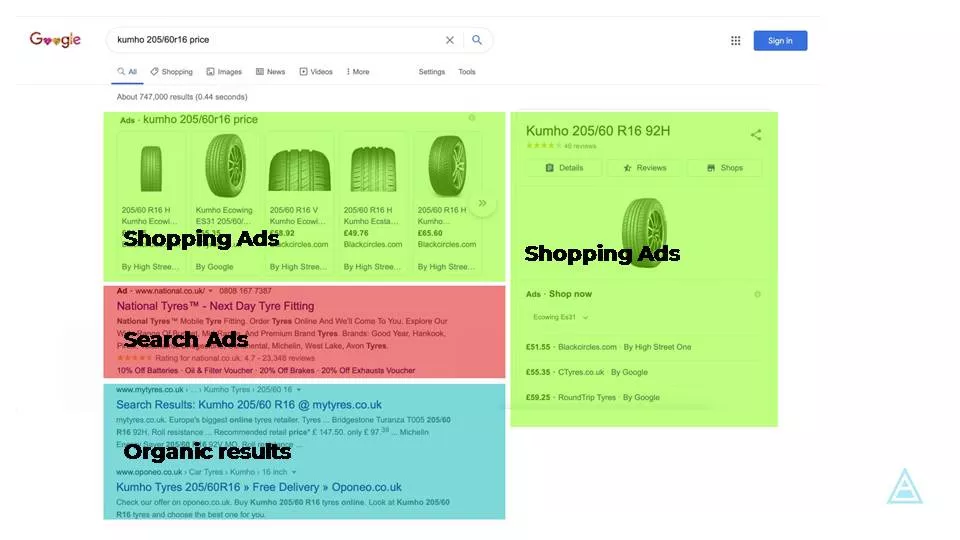This screenshot has height=540, width=960.
Task: Click the 10% Off Batteries sitelink
Action: pyautogui.click(x=147, y=370)
